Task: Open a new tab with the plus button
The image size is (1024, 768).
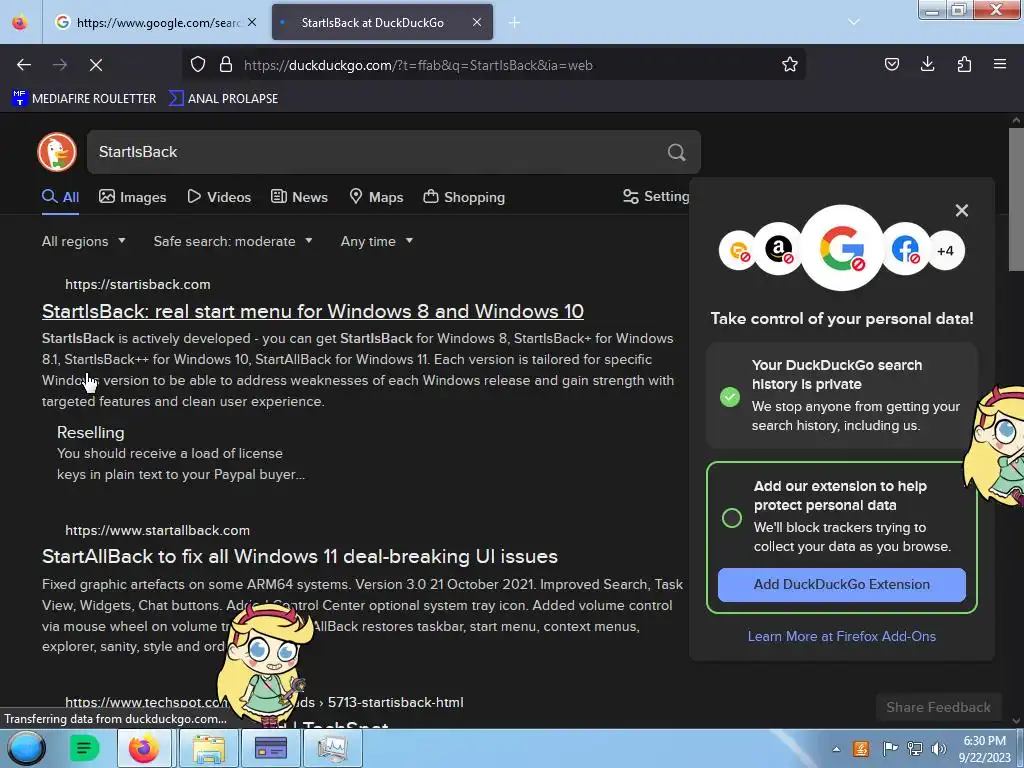Action: pyautogui.click(x=515, y=23)
